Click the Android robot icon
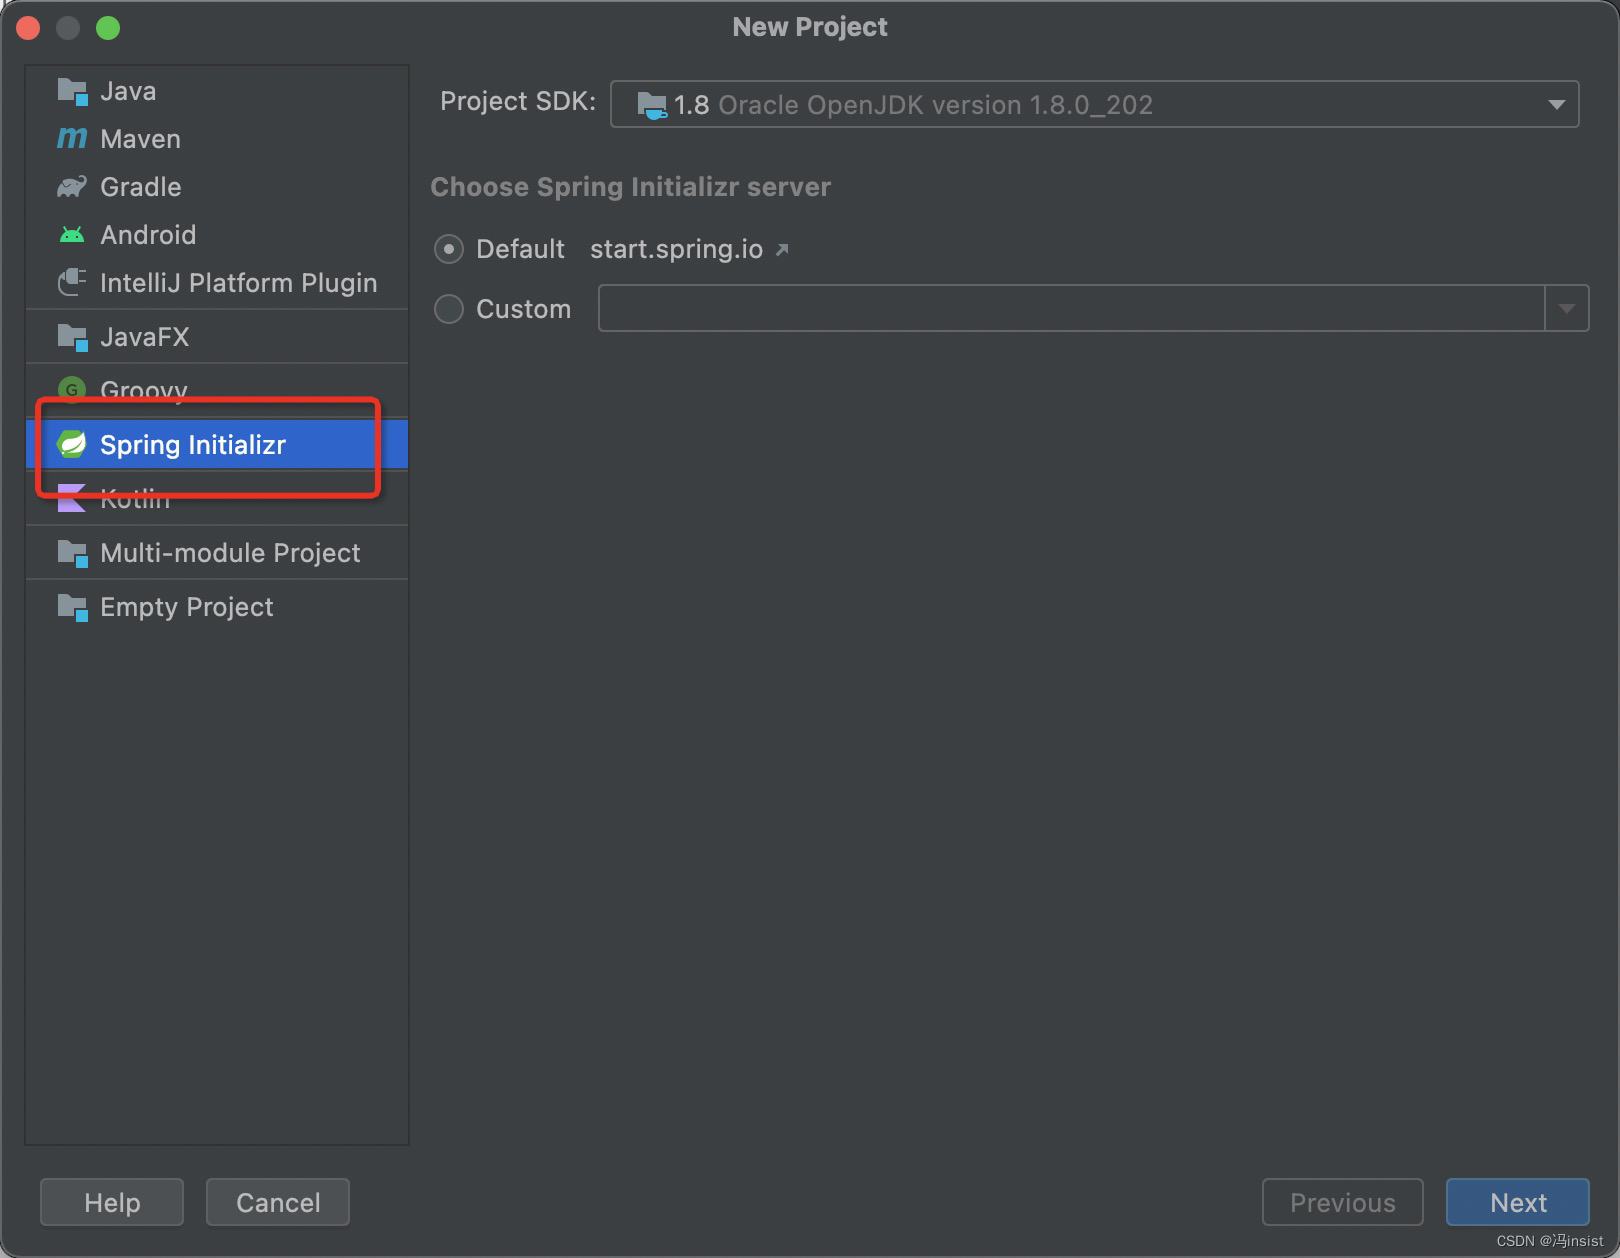 pos(72,235)
